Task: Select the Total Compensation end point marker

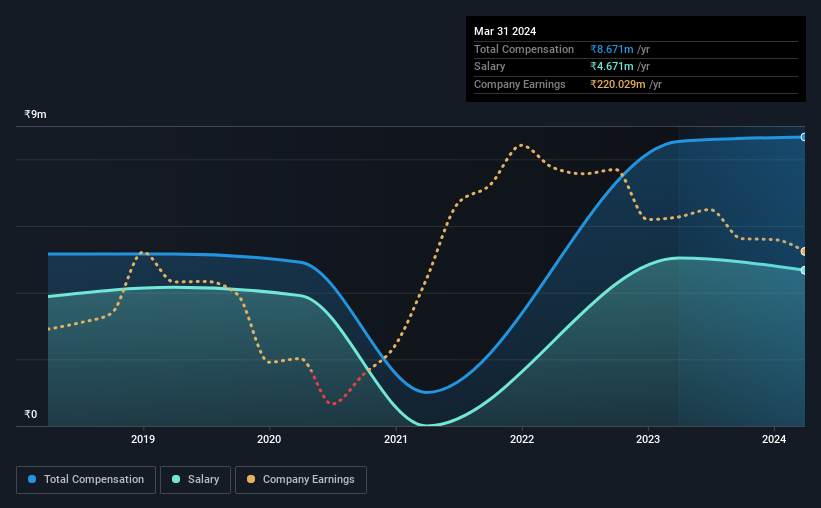Action: tap(803, 137)
